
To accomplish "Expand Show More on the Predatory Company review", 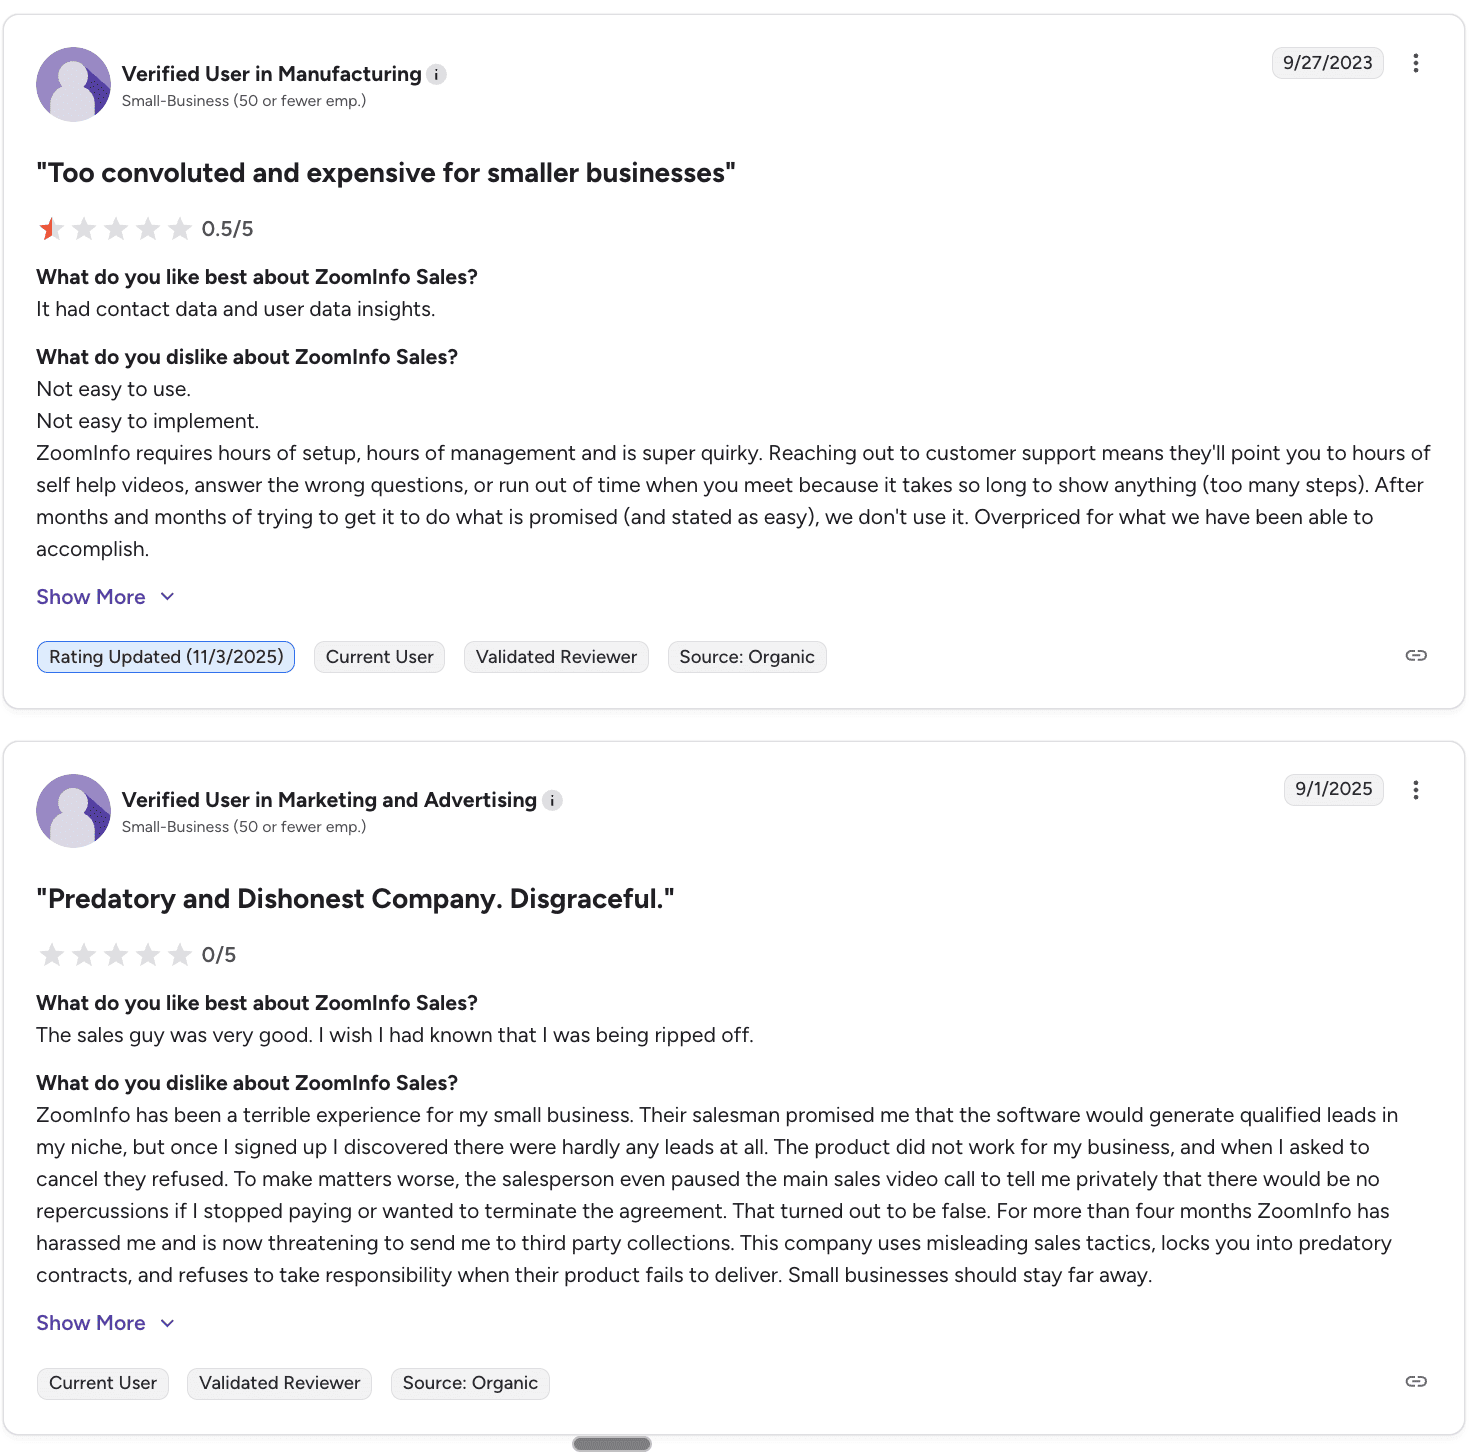I will point(91,1322).
